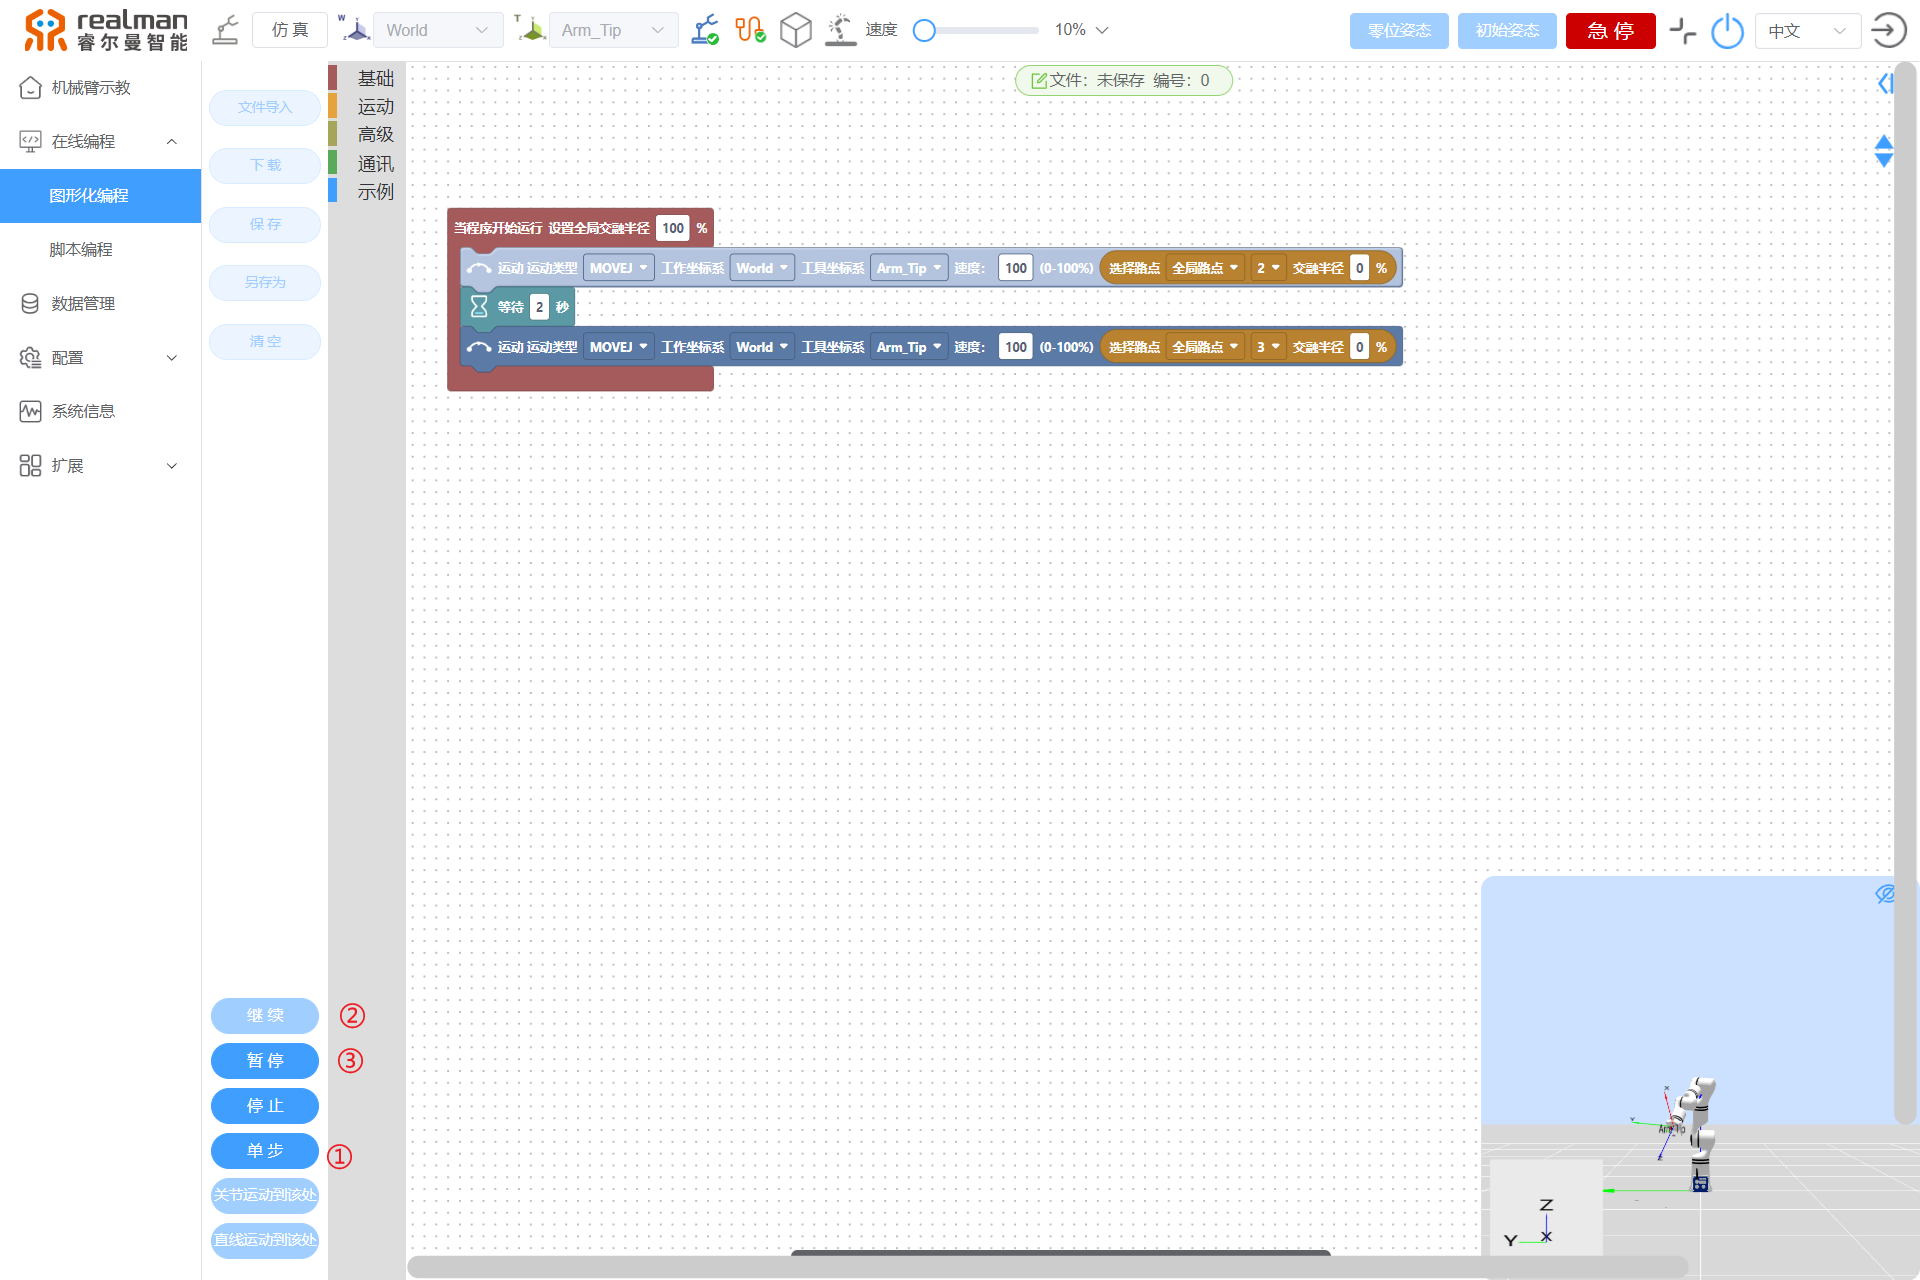
Task: Click the robot arm status icon with green check
Action: (705, 30)
